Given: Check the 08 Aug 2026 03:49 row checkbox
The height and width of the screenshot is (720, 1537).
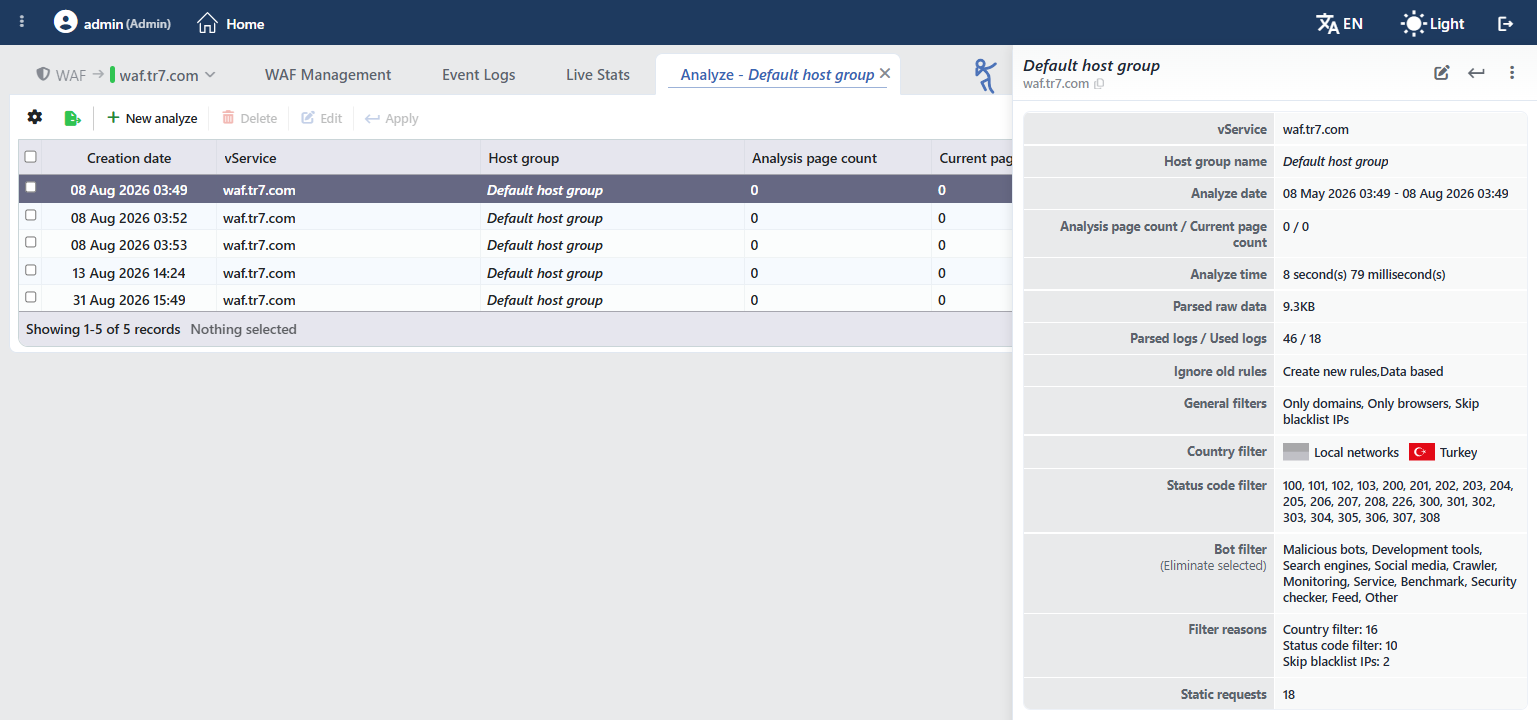Looking at the screenshot, I should [x=30, y=187].
